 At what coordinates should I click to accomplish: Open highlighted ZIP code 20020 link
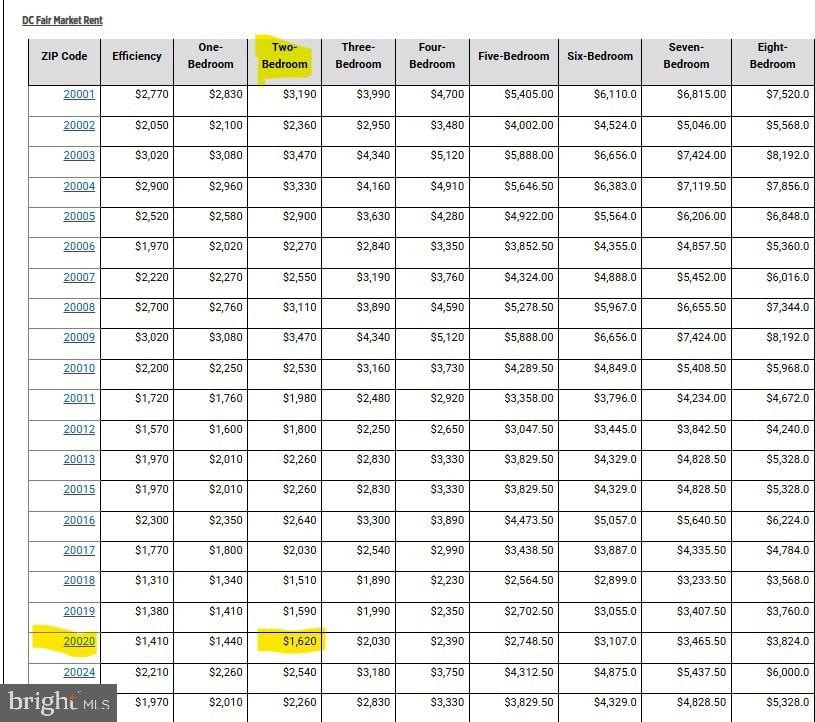coord(79,641)
